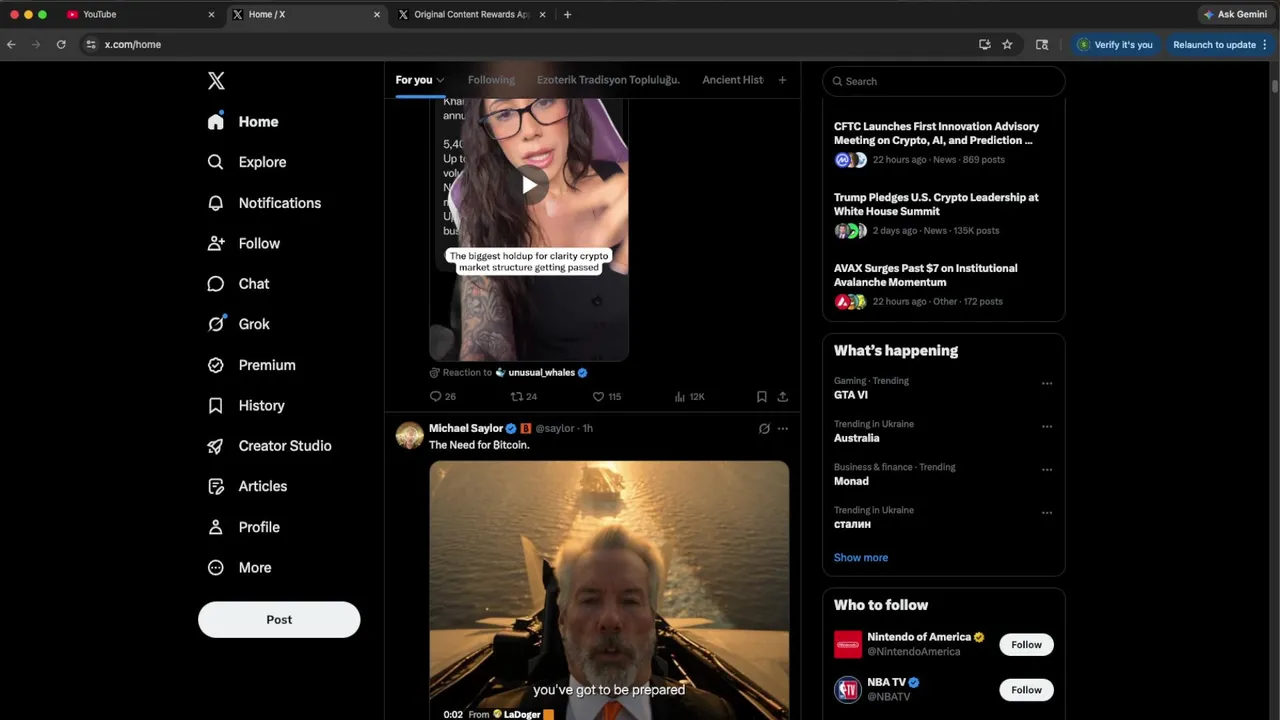The image size is (1280, 720).
Task: Share the unusual_whales reaction post
Action: coord(782,397)
